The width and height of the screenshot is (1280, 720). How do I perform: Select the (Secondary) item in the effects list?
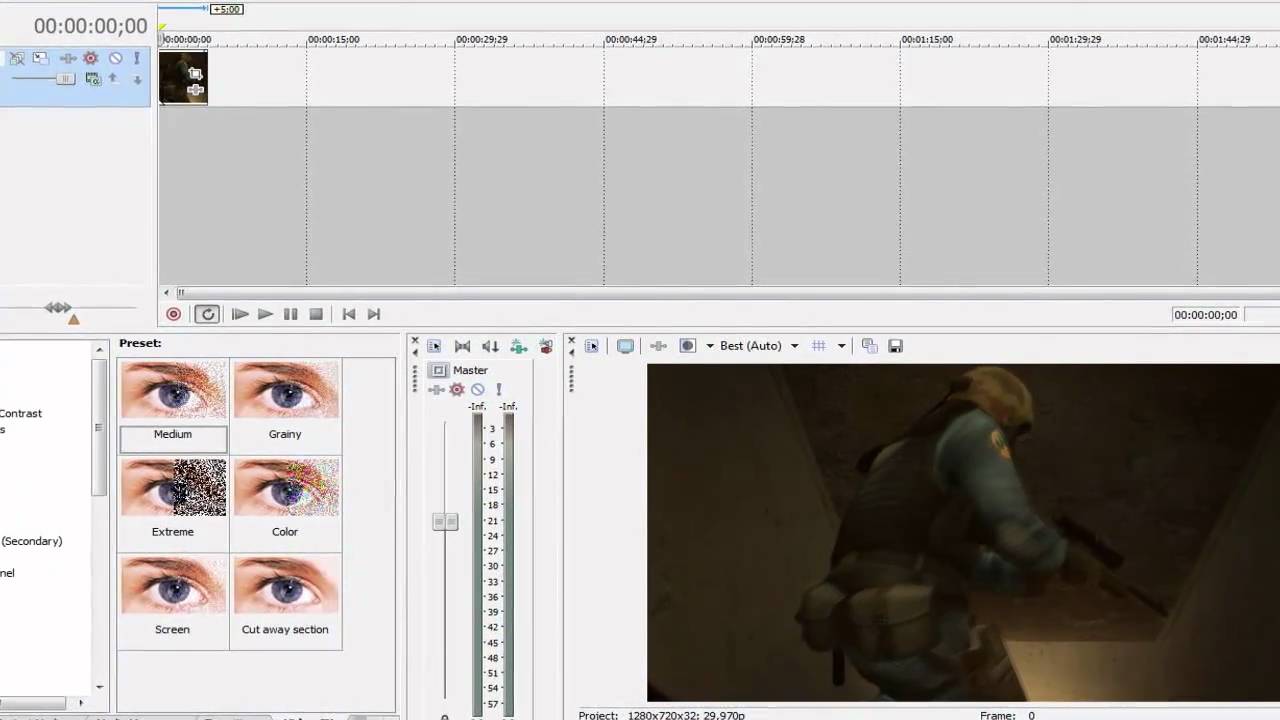point(32,541)
